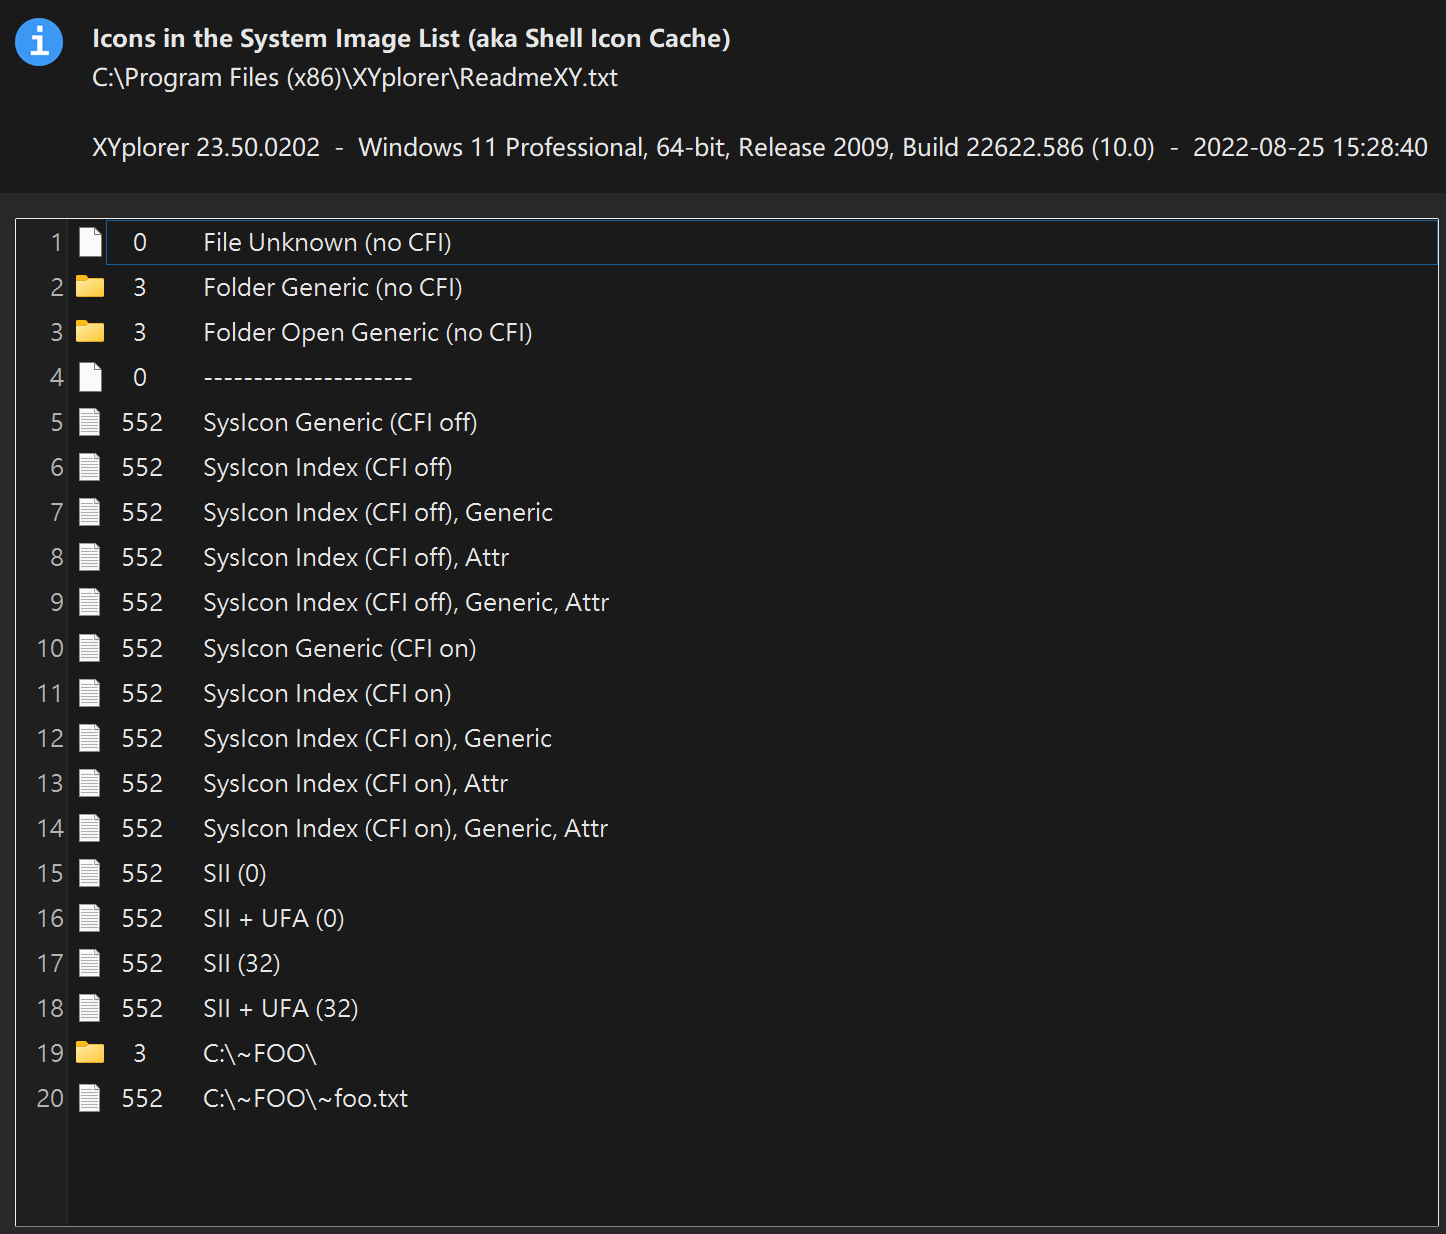1446x1234 pixels.
Task: Click the blue info icon in header
Action: pos(39,42)
